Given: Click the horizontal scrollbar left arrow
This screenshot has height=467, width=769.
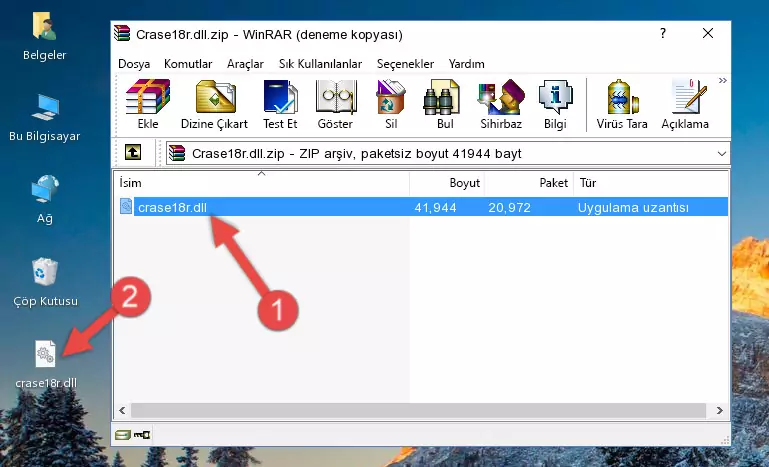Looking at the screenshot, I should [122, 410].
